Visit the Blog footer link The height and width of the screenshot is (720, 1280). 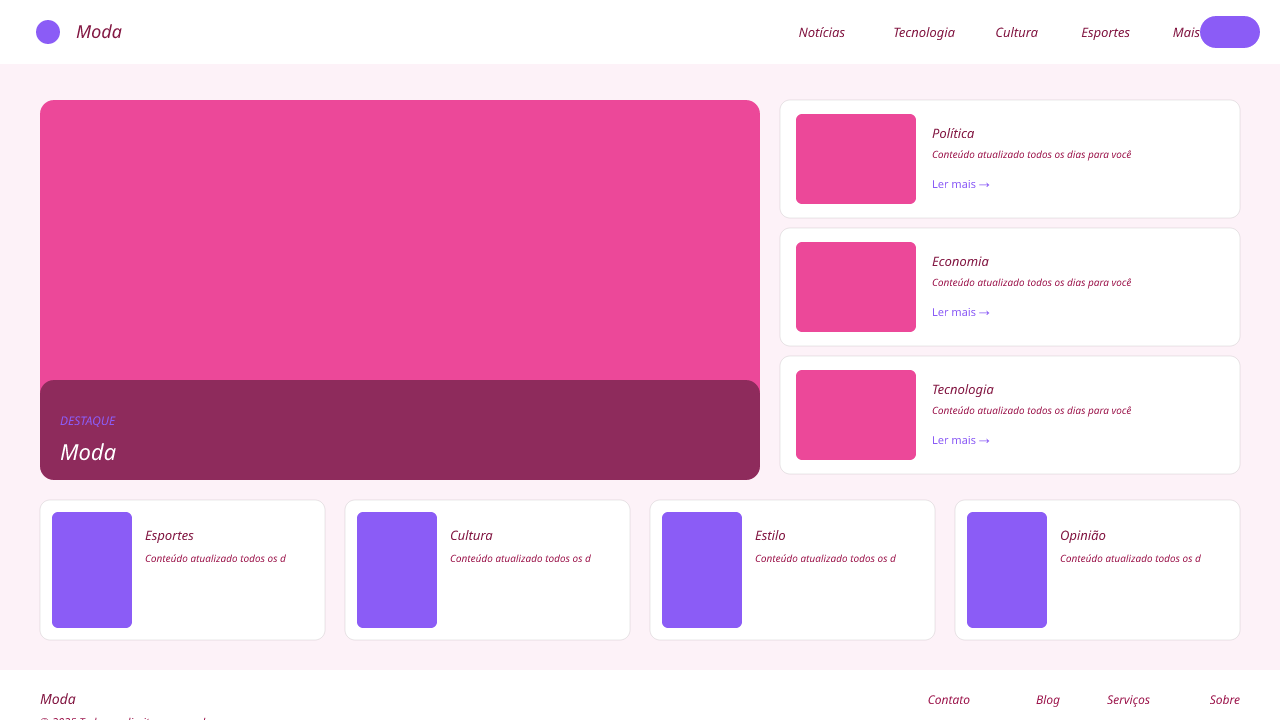tap(1047, 700)
